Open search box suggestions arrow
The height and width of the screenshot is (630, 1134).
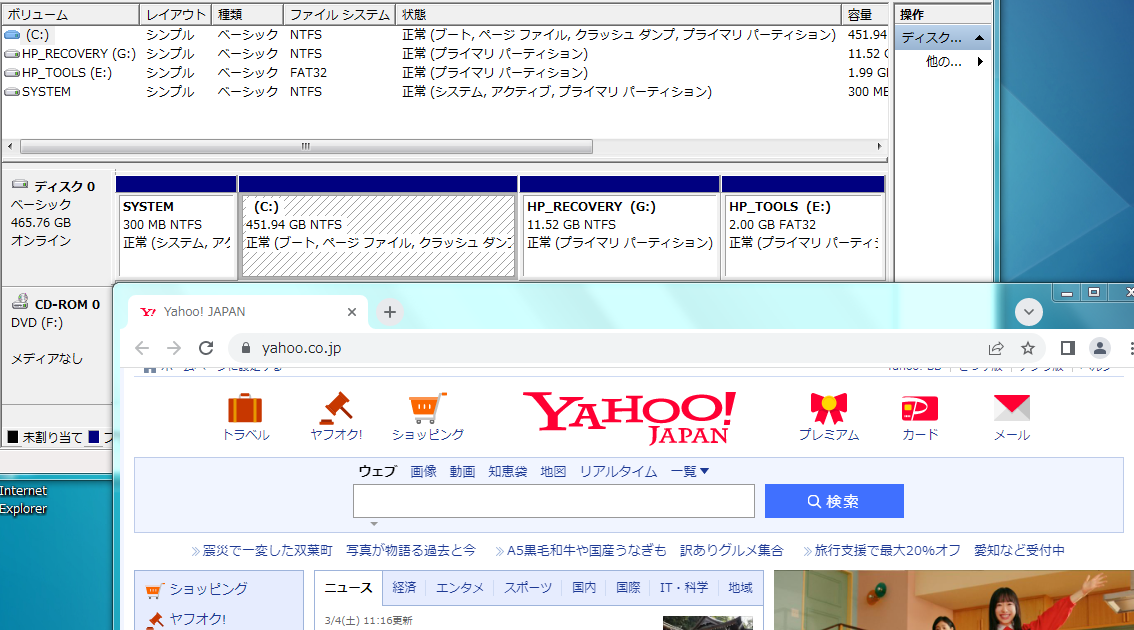coord(374,524)
